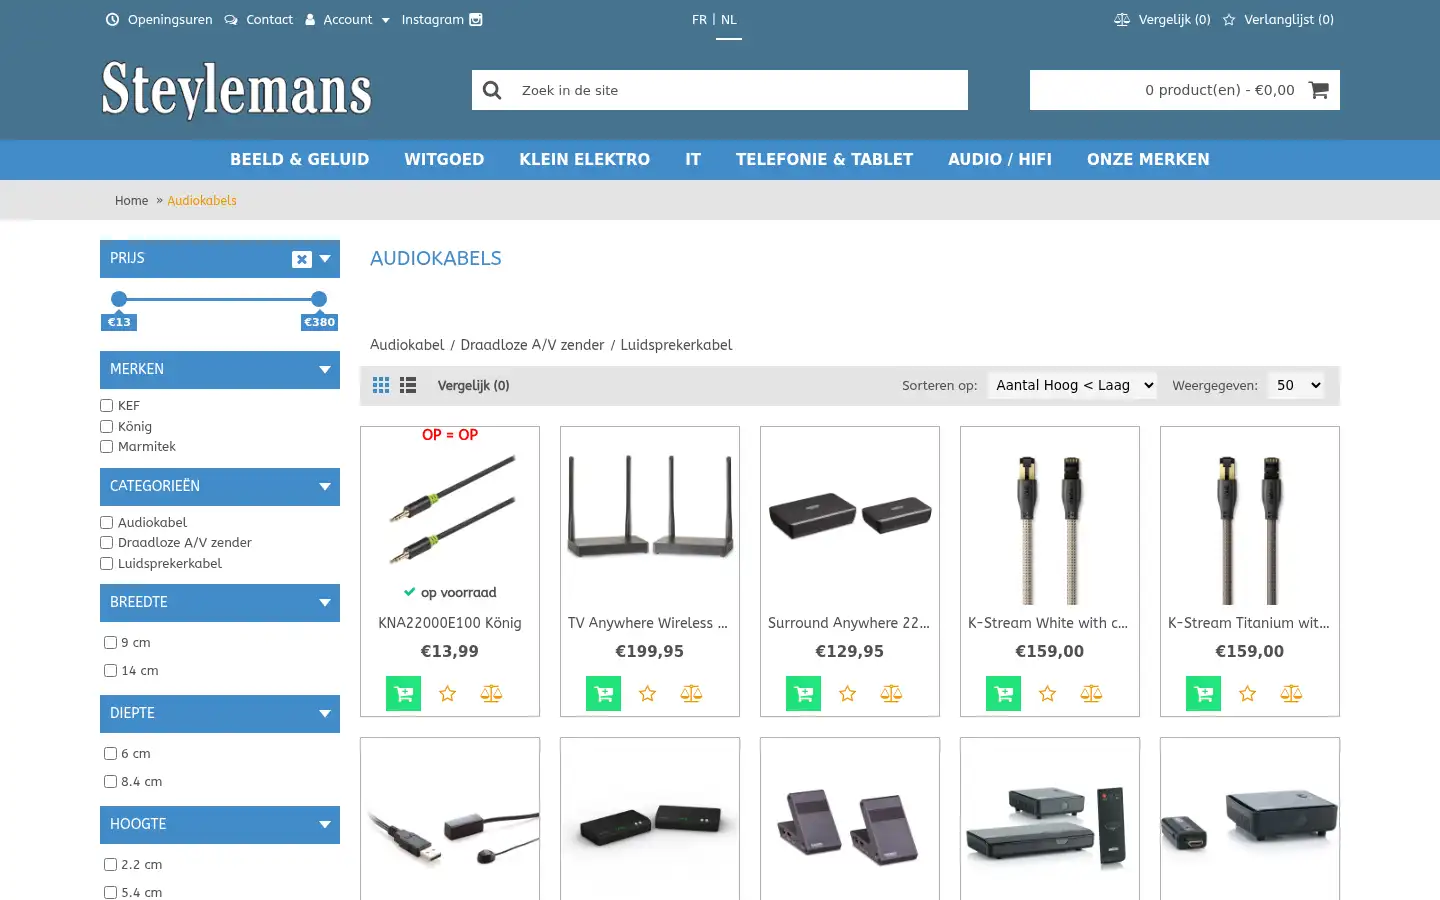This screenshot has width=1440, height=900.
Task: Compare Surround Anywhere 22 product
Action: click(x=891, y=693)
